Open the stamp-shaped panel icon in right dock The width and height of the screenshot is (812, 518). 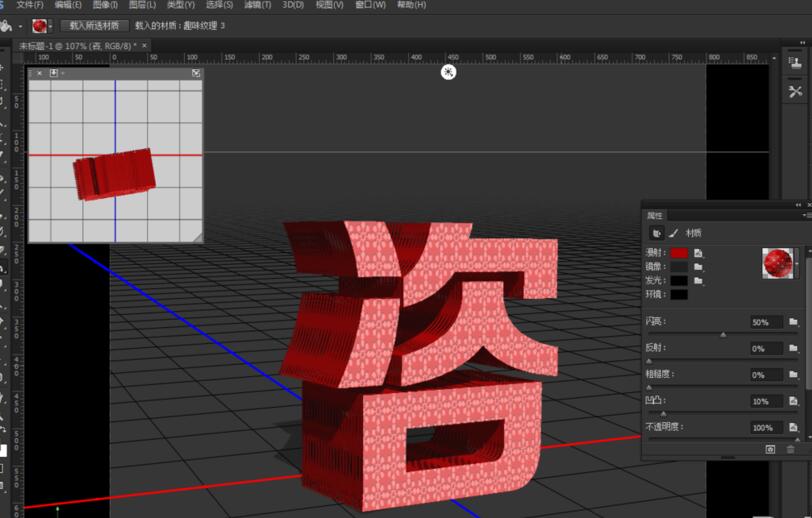tap(795, 64)
